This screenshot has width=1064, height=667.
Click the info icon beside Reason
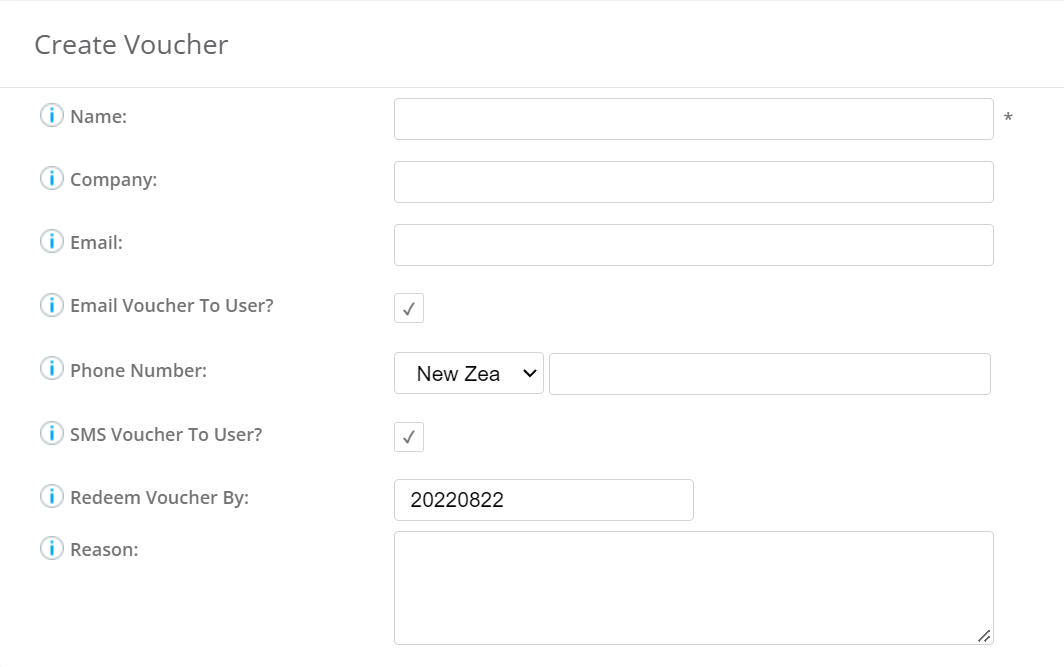pyautogui.click(x=51, y=548)
